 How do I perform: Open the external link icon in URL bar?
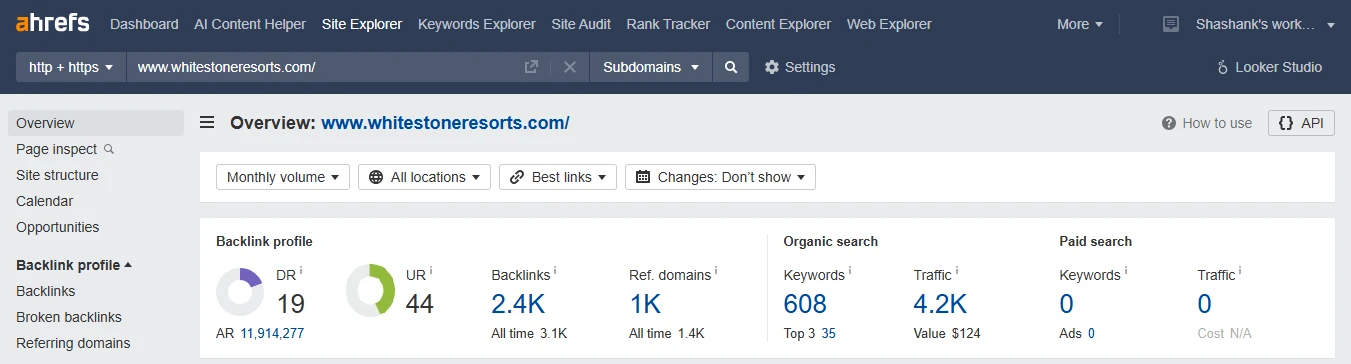[x=532, y=67]
